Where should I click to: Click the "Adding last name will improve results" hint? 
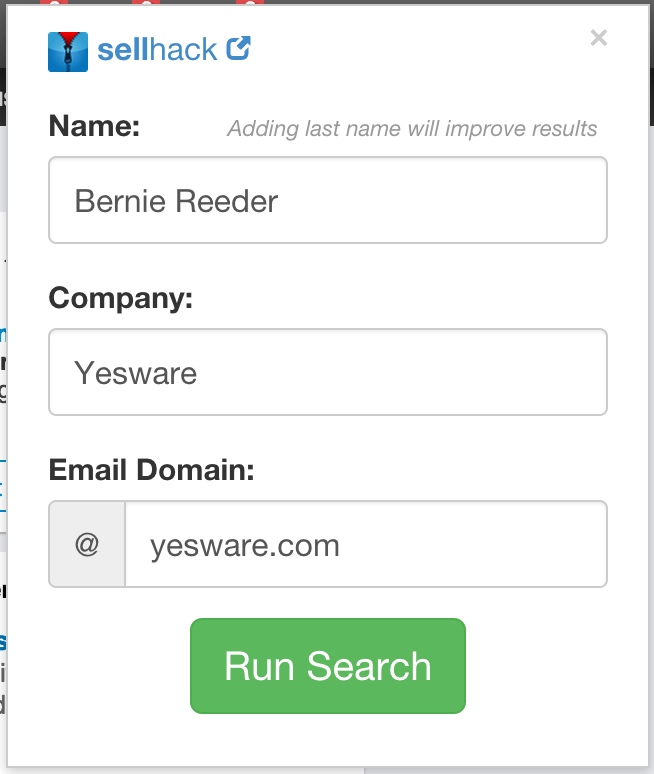pyautogui.click(x=412, y=129)
